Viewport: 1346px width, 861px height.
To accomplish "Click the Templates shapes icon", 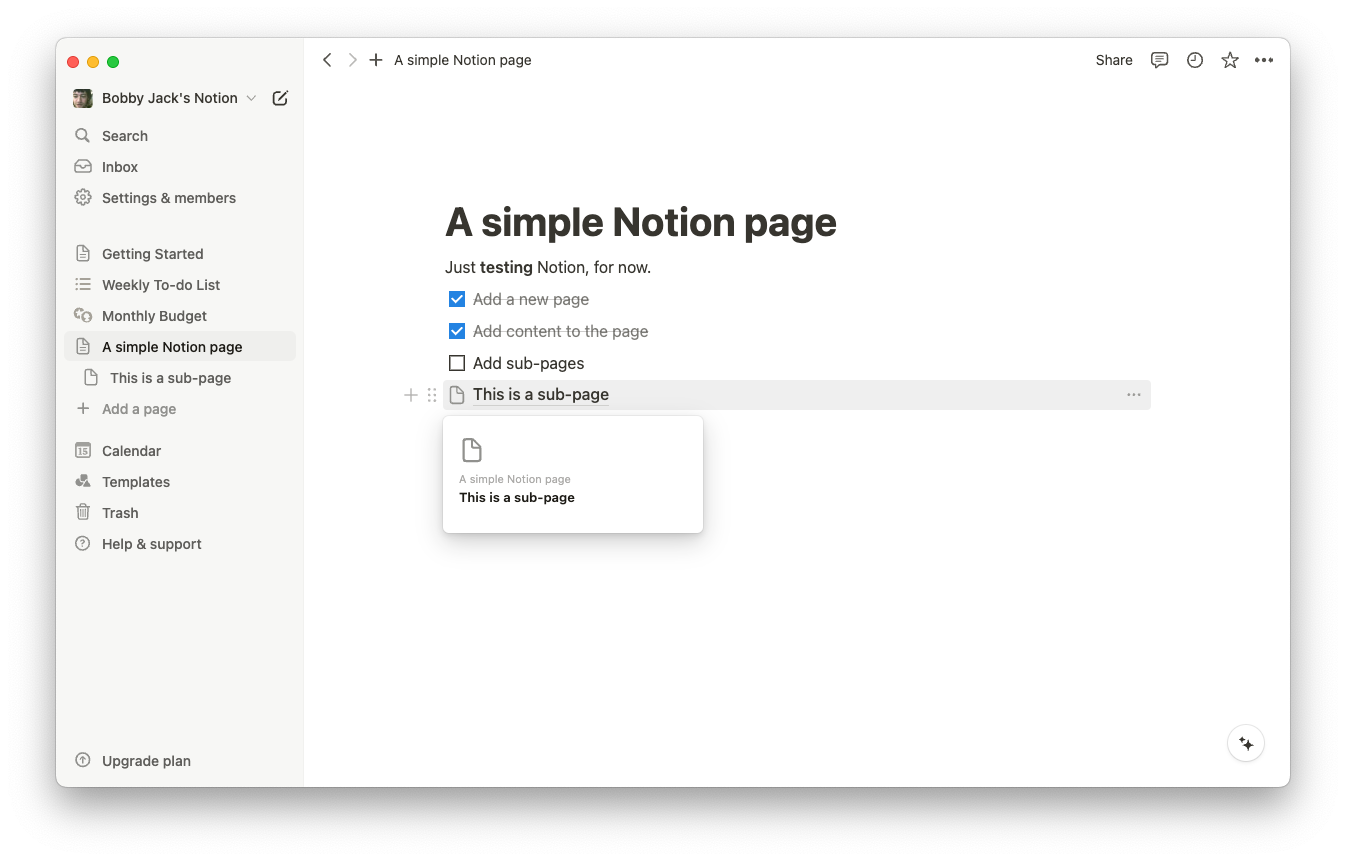I will pyautogui.click(x=83, y=481).
